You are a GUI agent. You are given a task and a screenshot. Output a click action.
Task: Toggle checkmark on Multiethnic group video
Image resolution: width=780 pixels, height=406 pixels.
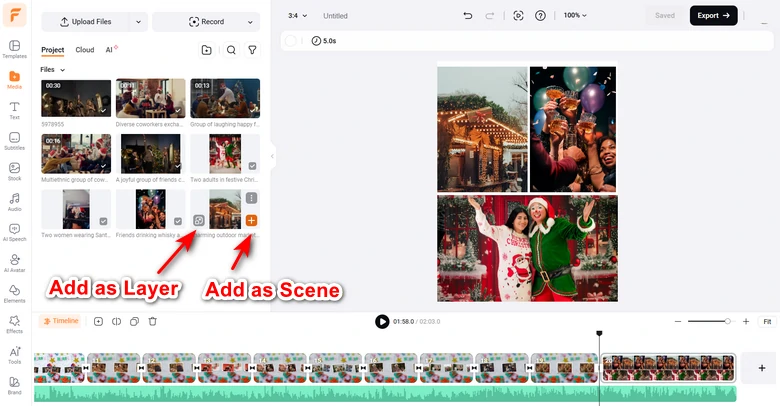(103, 166)
